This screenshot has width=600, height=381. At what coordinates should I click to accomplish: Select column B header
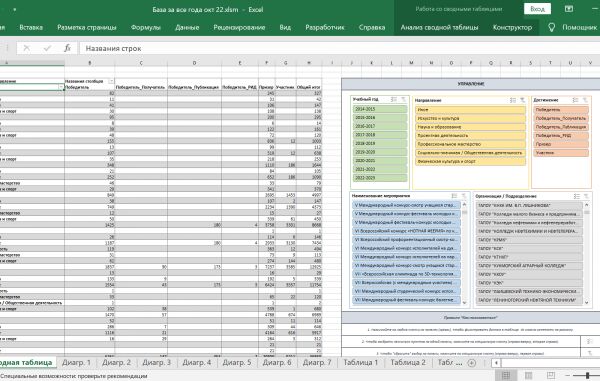[x=90, y=63]
